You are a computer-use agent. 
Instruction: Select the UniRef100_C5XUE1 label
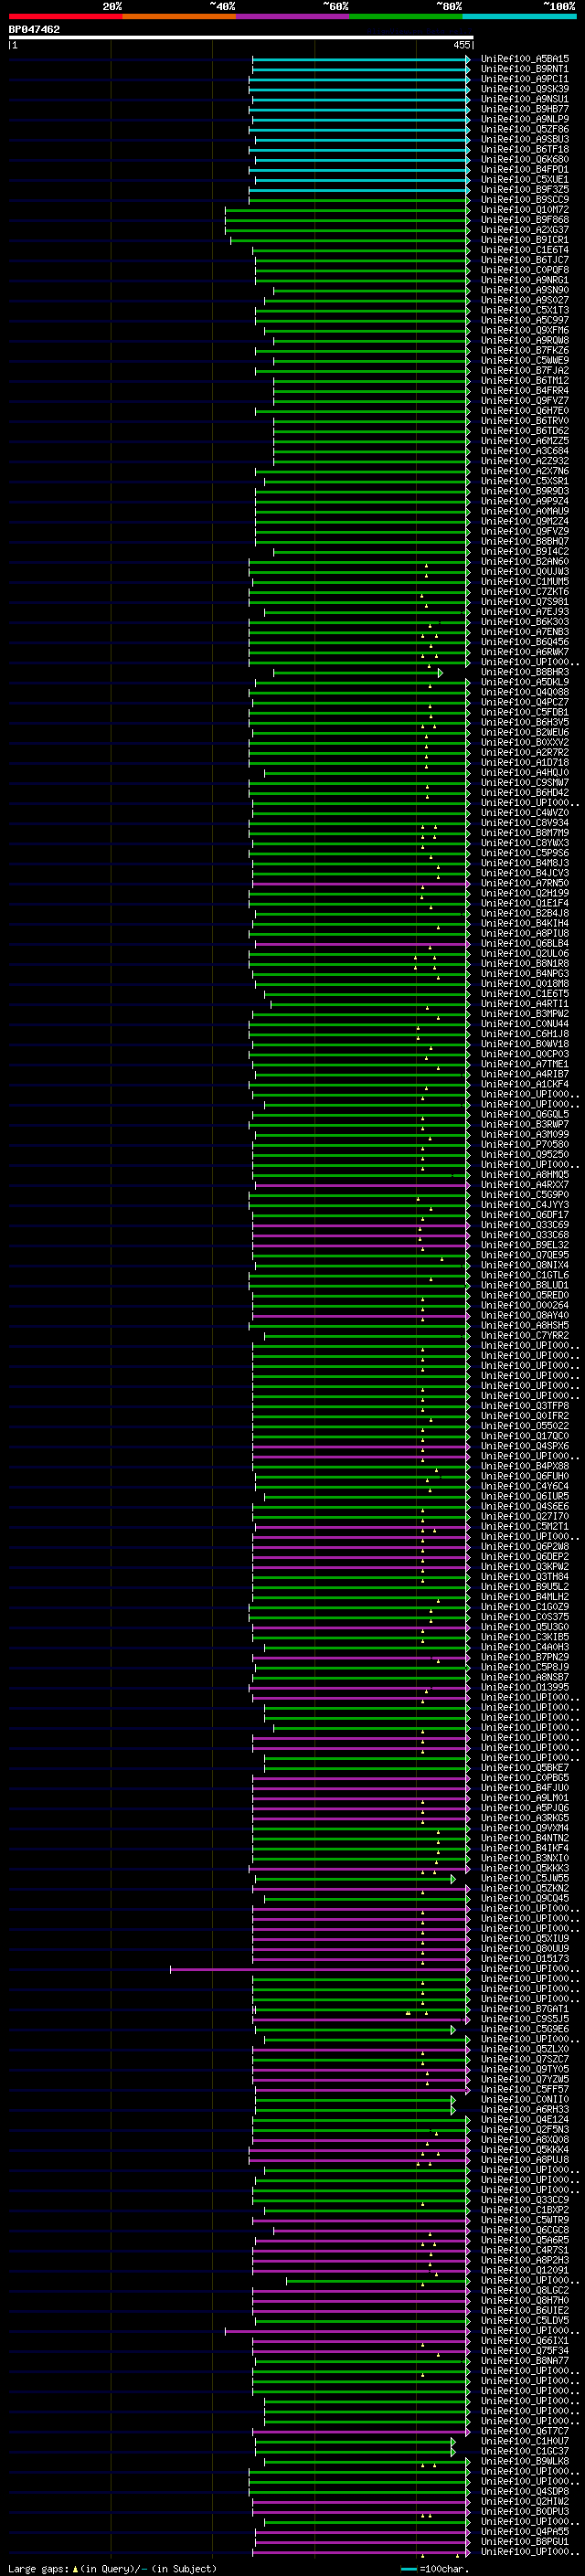click(x=525, y=180)
